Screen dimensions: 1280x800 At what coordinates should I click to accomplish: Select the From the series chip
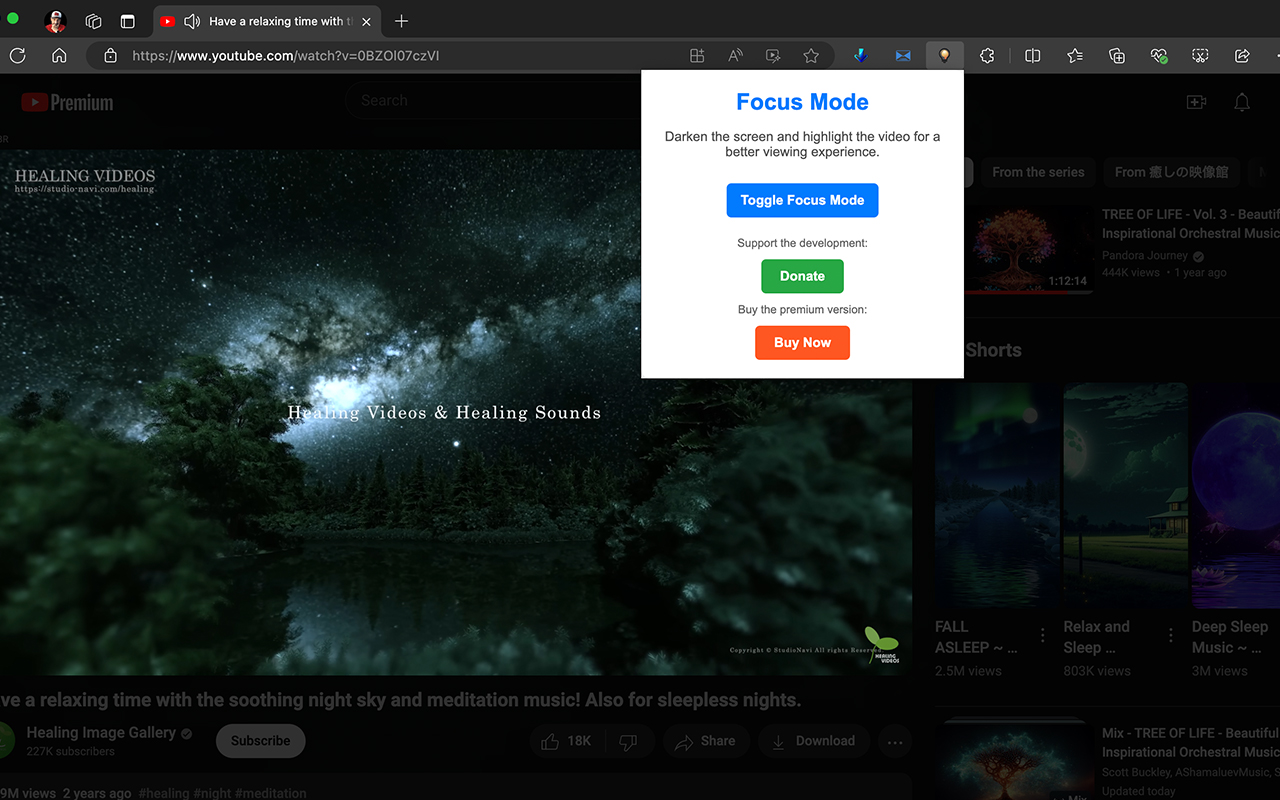coord(1038,172)
